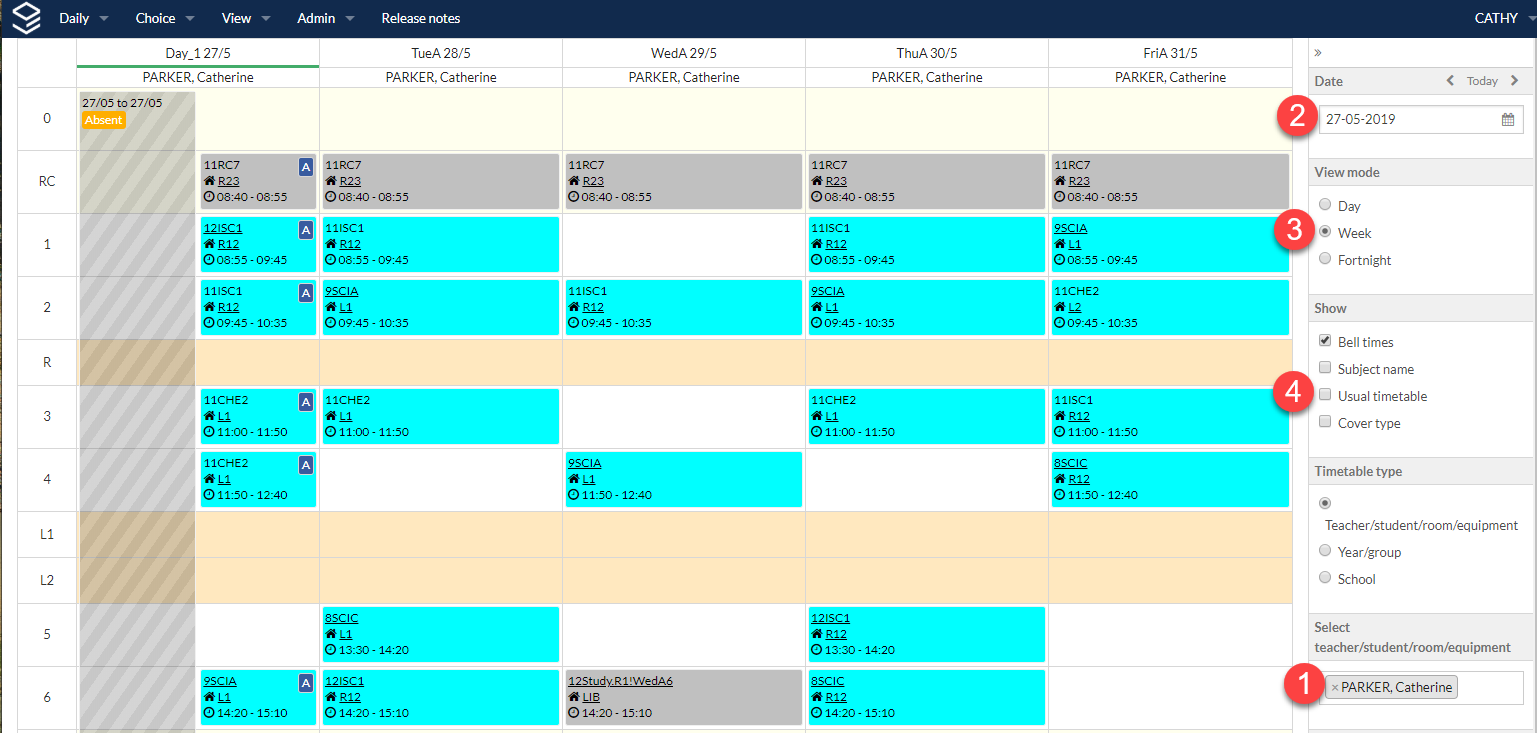Viewport: 1537px width, 733px height.
Task: Click the A badge on Monday 9SCIA
Action: (306, 683)
